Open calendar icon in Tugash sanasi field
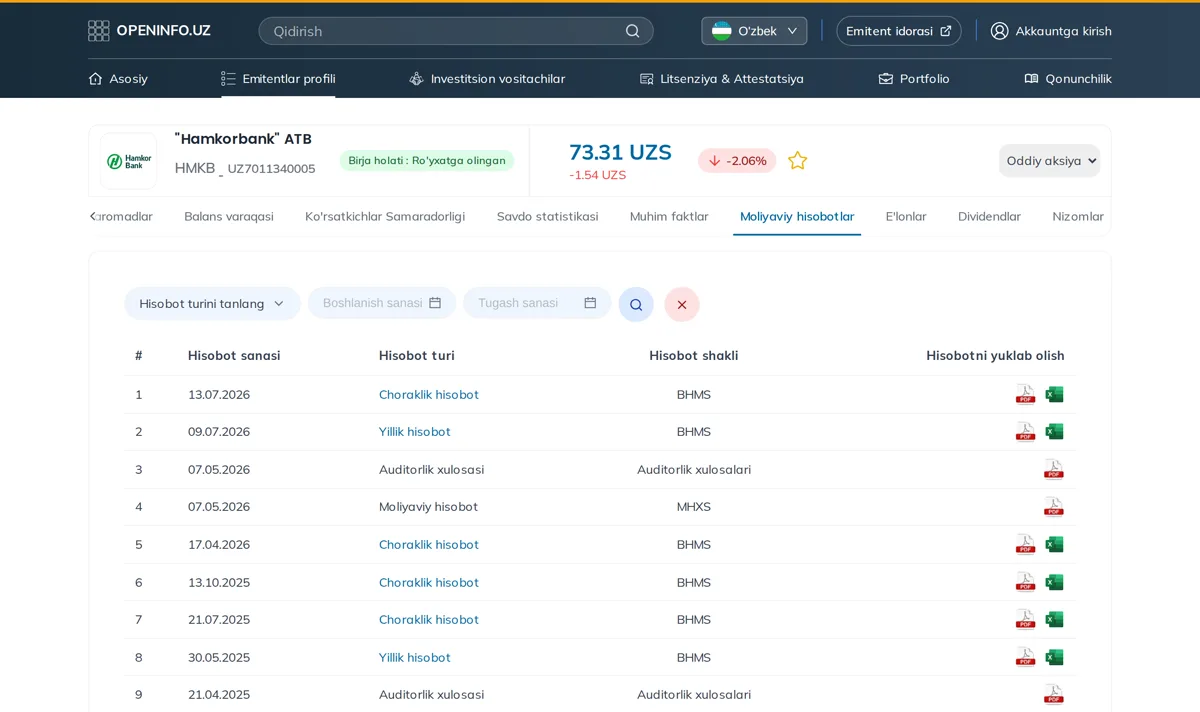The height and width of the screenshot is (712, 1200). [590, 303]
